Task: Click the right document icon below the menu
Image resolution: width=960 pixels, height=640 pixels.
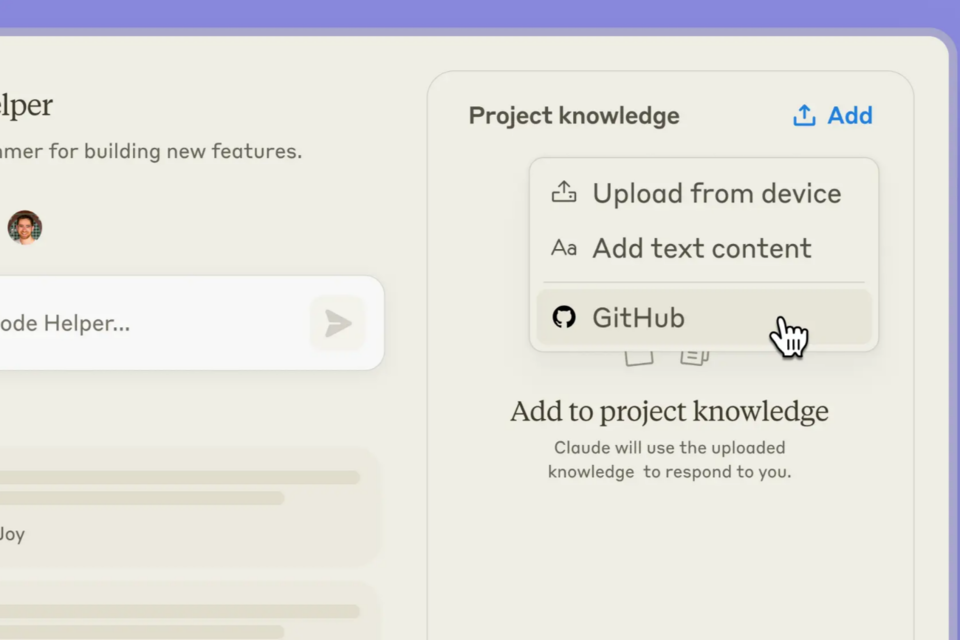Action: 695,356
